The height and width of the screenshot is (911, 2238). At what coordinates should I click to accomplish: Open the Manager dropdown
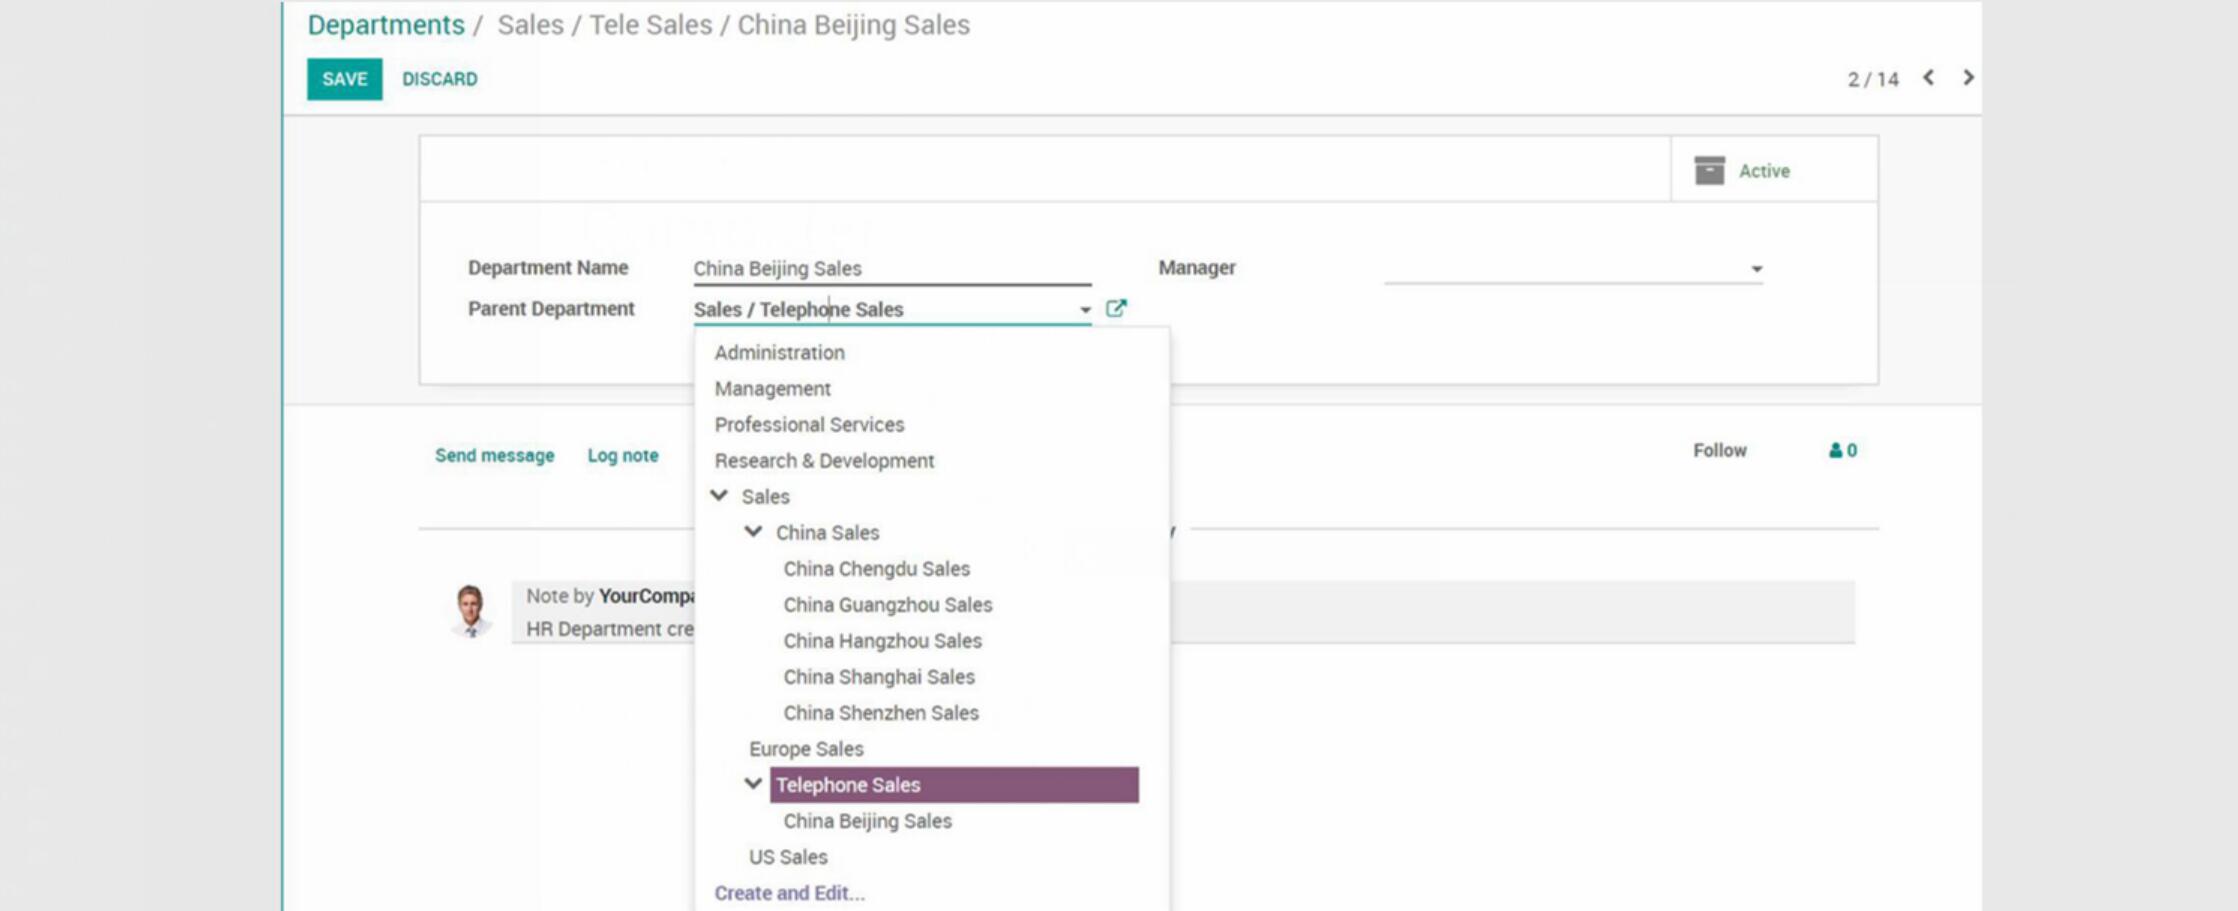(1756, 269)
